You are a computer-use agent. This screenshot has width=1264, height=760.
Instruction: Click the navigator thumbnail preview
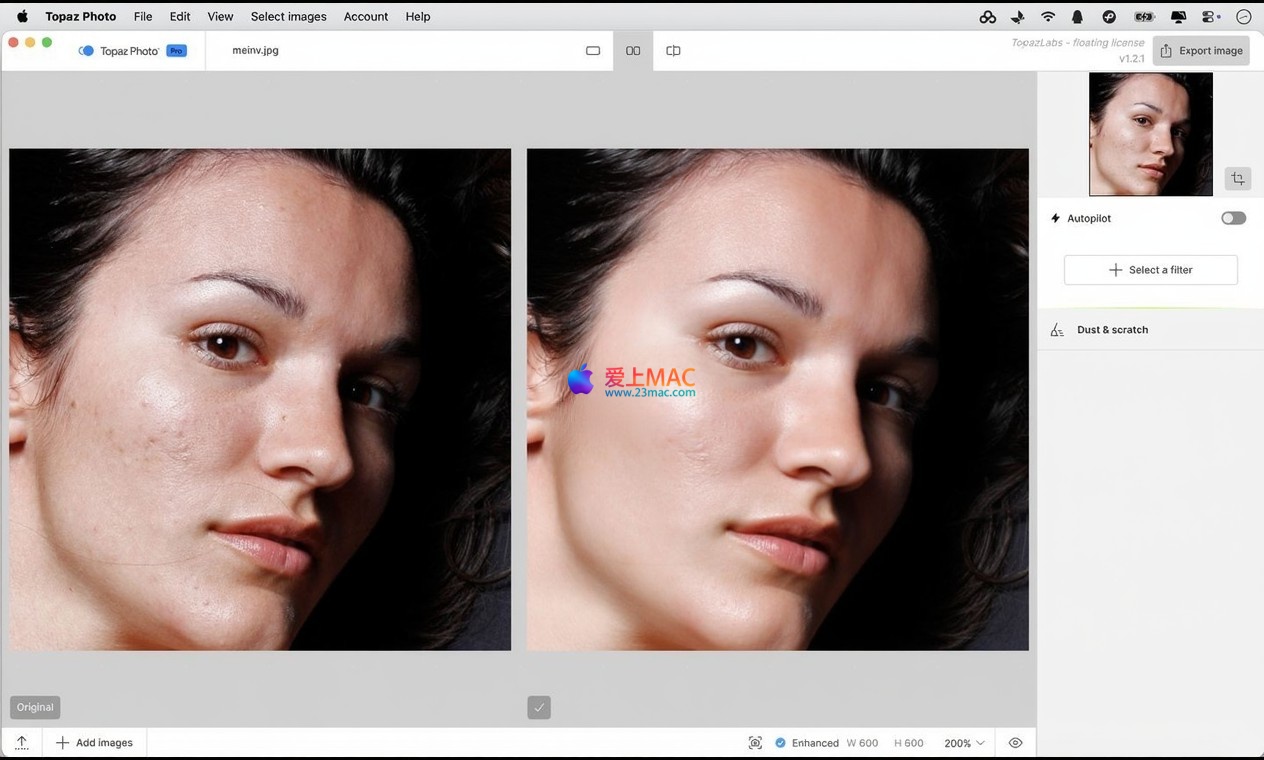1150,134
